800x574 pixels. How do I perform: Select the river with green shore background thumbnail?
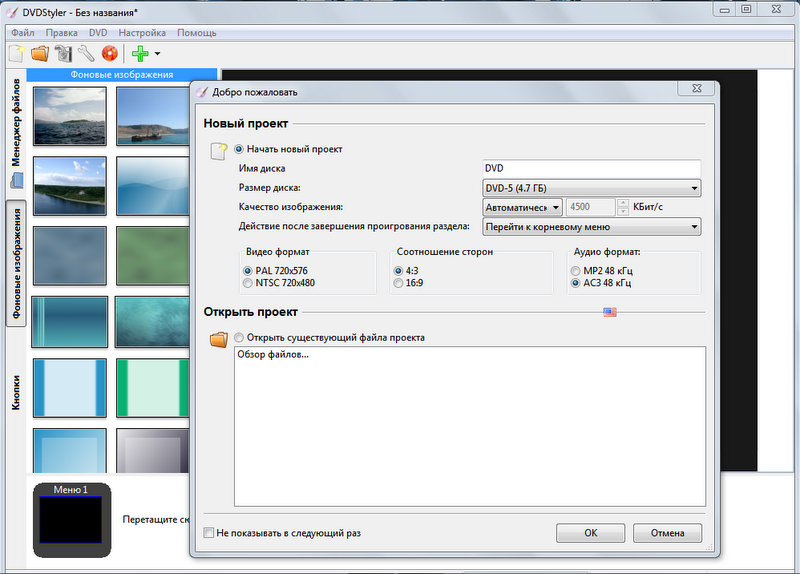point(70,186)
